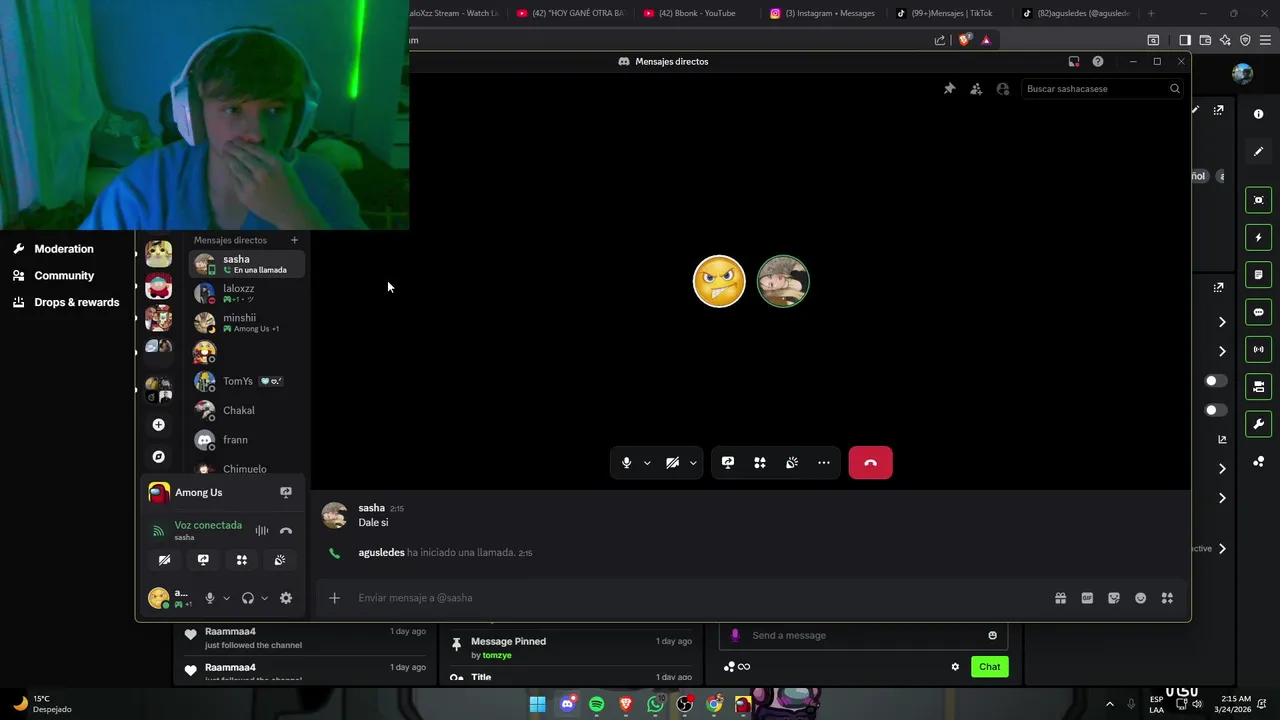Click the Enviar mensaje a @sasha field

(700, 598)
